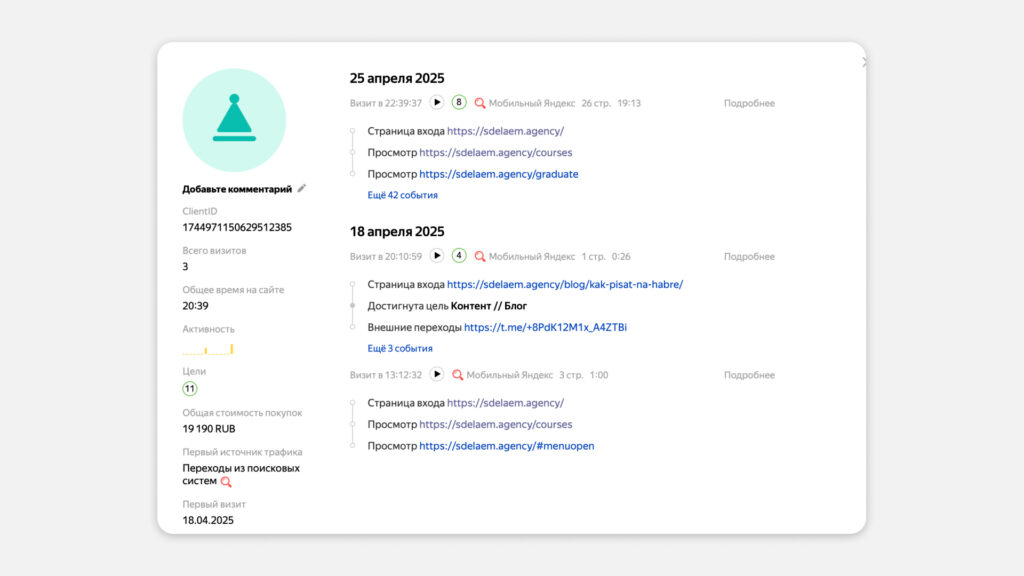Screen dimensions: 1024x576
Task: Open "Подробнее" for the 13:12:32 visit
Action: (749, 375)
